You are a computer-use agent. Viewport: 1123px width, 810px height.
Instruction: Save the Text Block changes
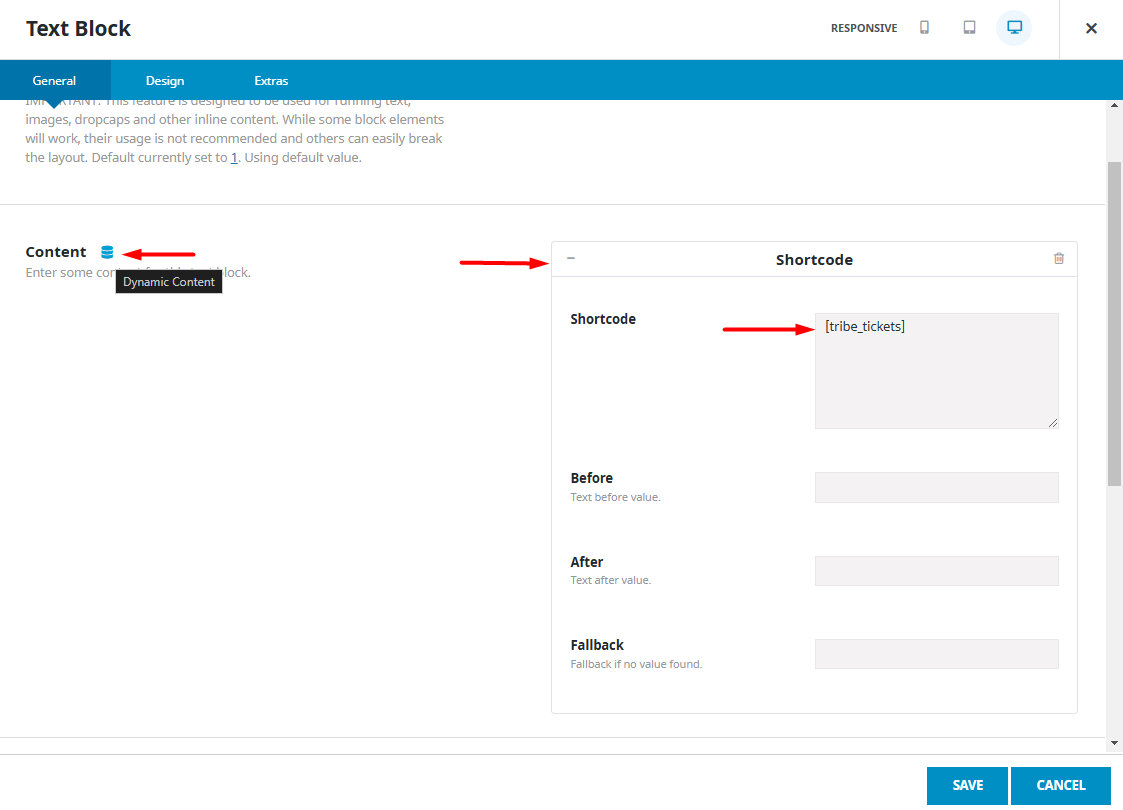966,786
